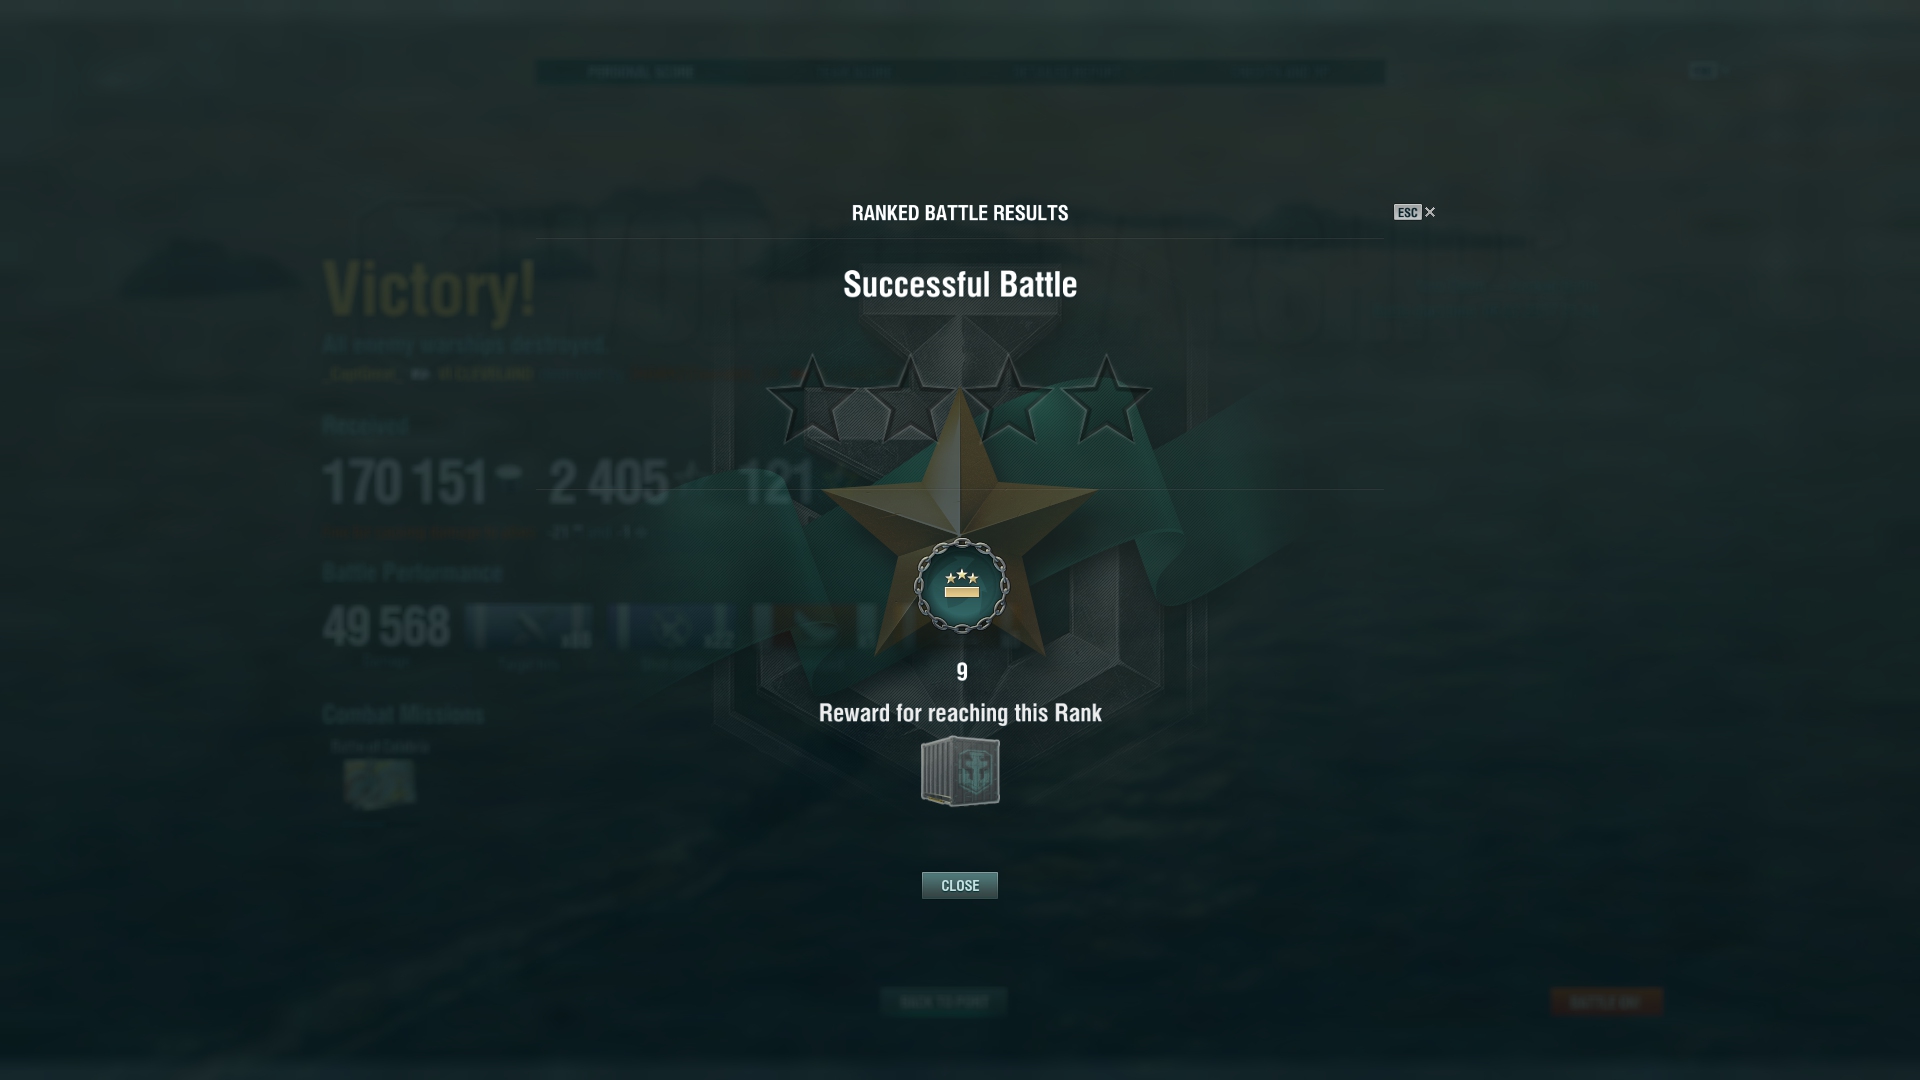Viewport: 1920px width, 1080px height.
Task: Open the blurred Team Score tab
Action: tap(856, 72)
